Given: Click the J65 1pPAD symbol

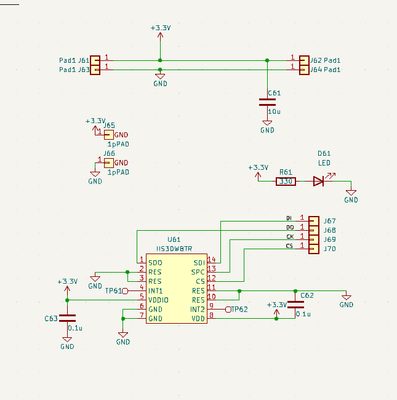Looking at the screenshot, I should point(109,135).
